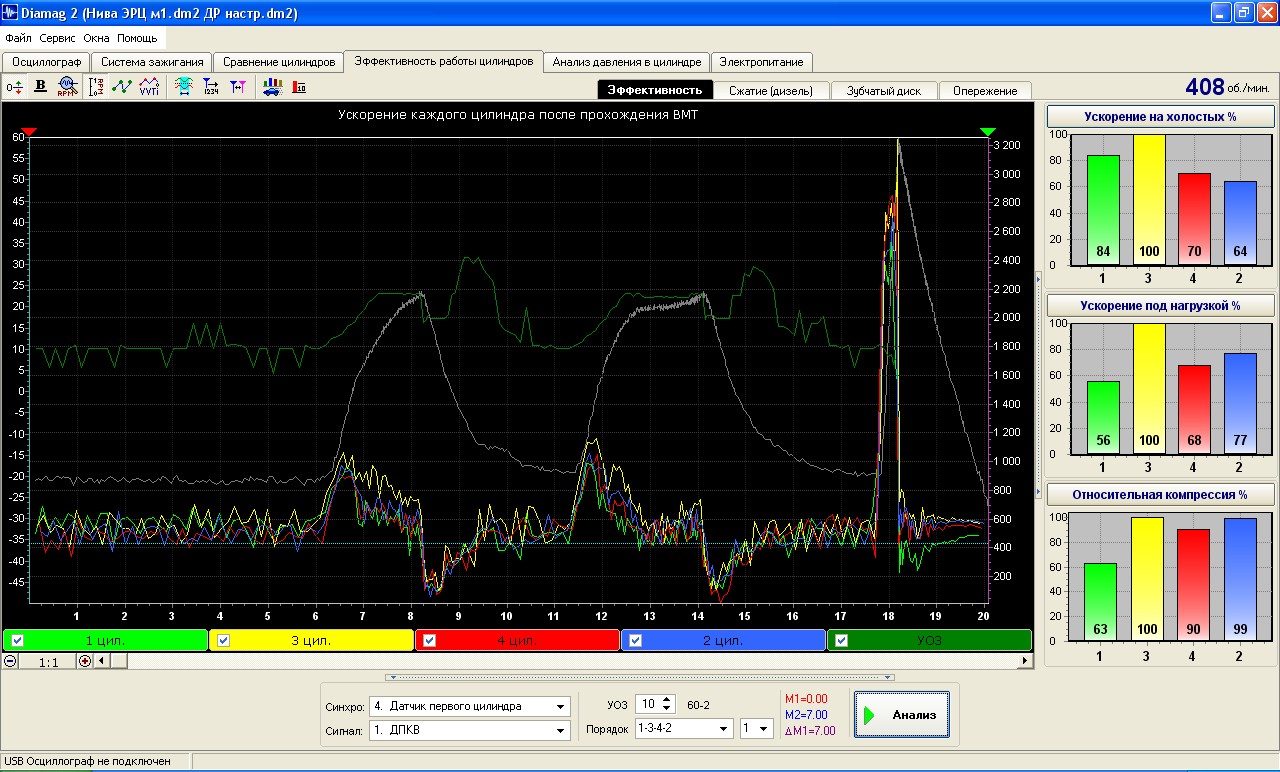Image resolution: width=1280 pixels, height=772 pixels.
Task: Toggle the 2 цил. trace checkbox
Action: [635, 641]
